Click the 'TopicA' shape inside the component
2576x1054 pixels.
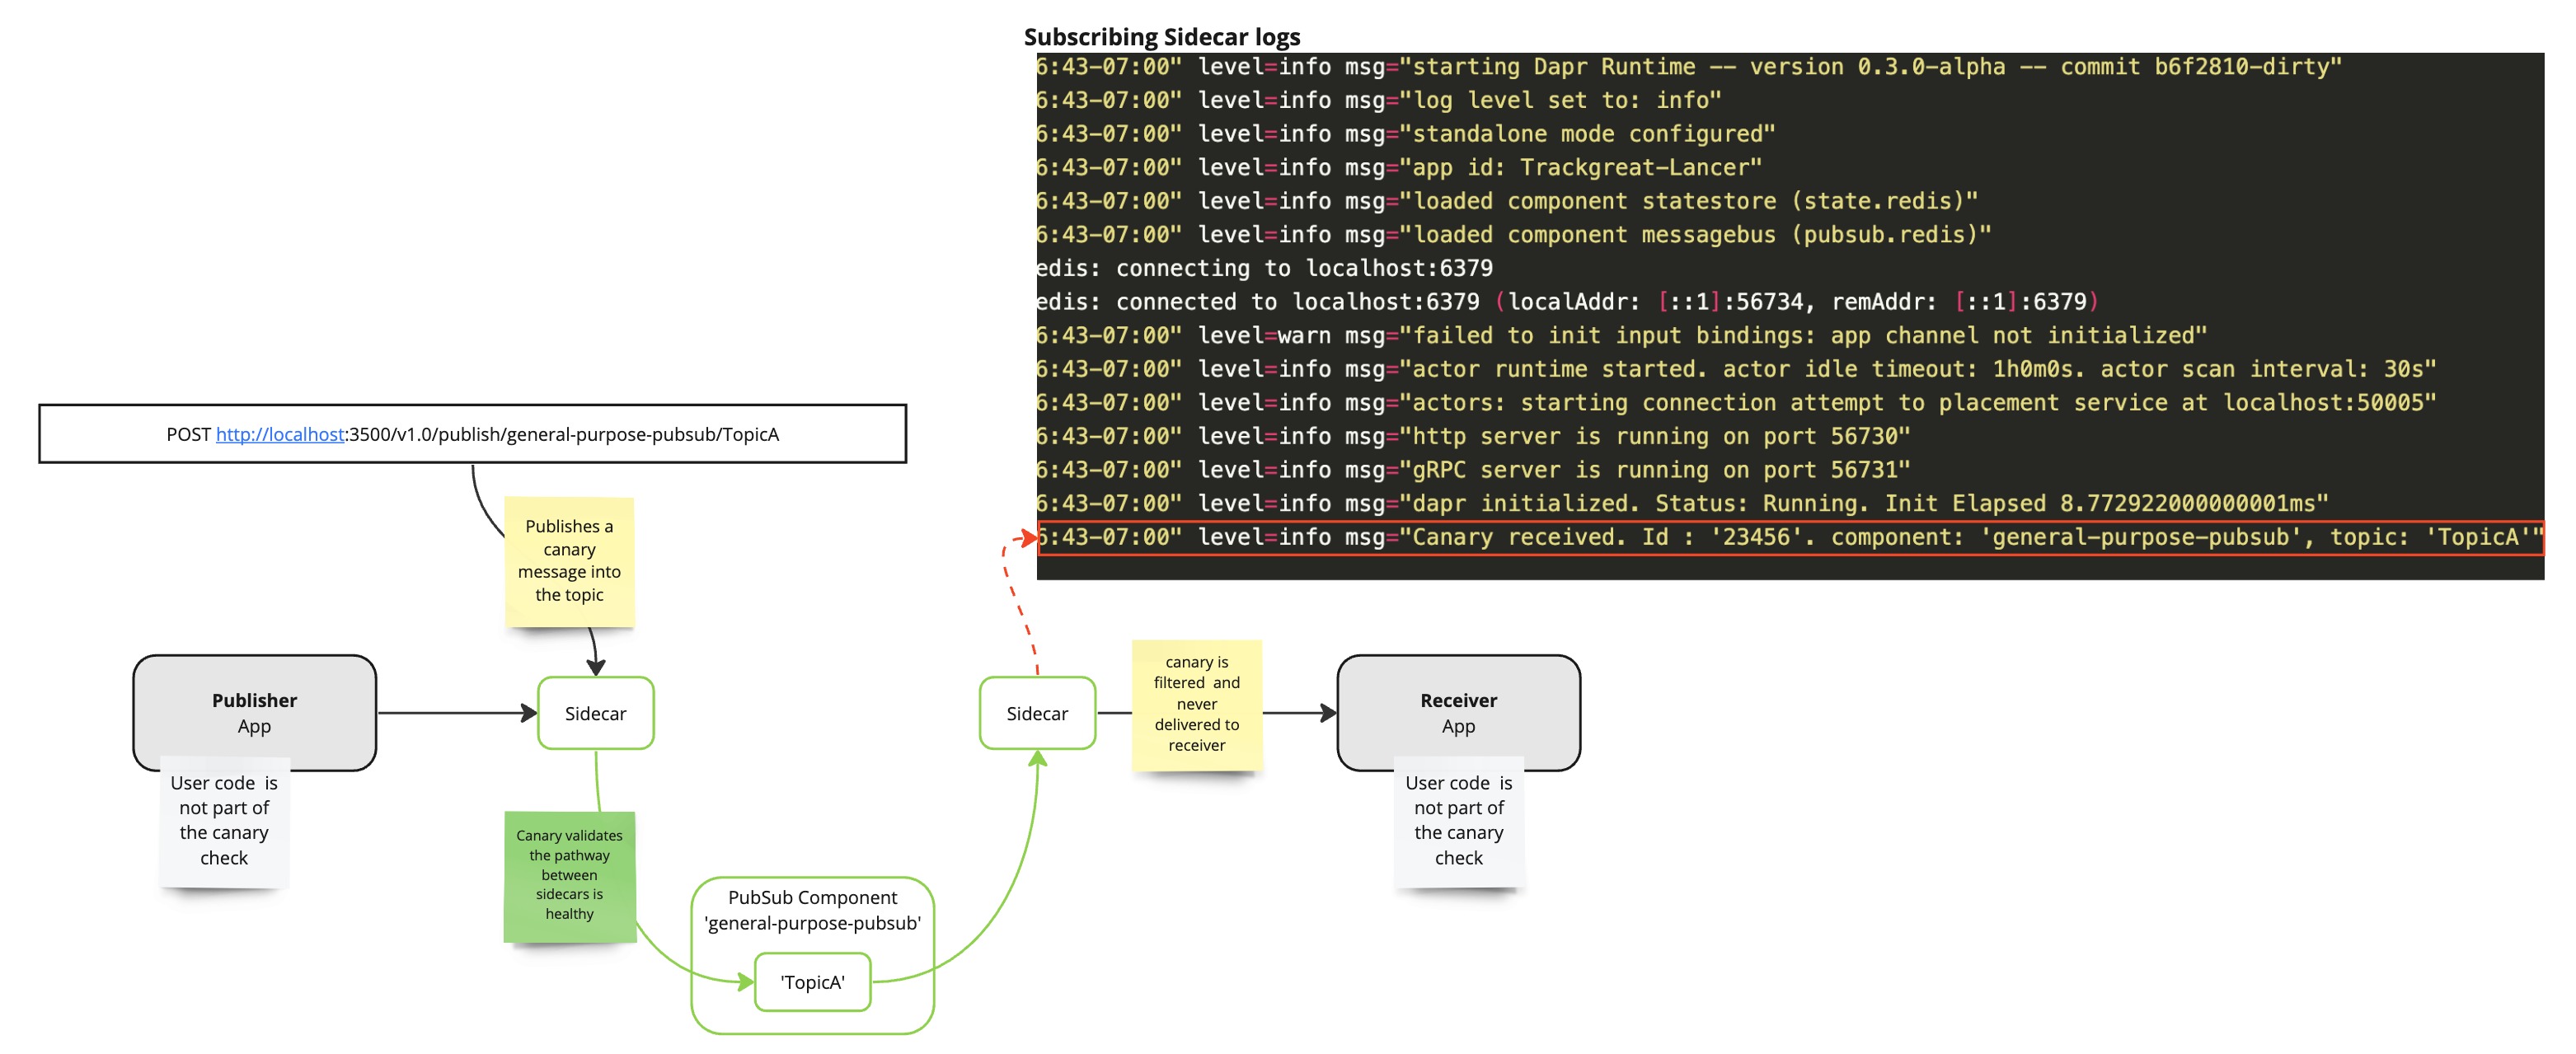point(812,982)
